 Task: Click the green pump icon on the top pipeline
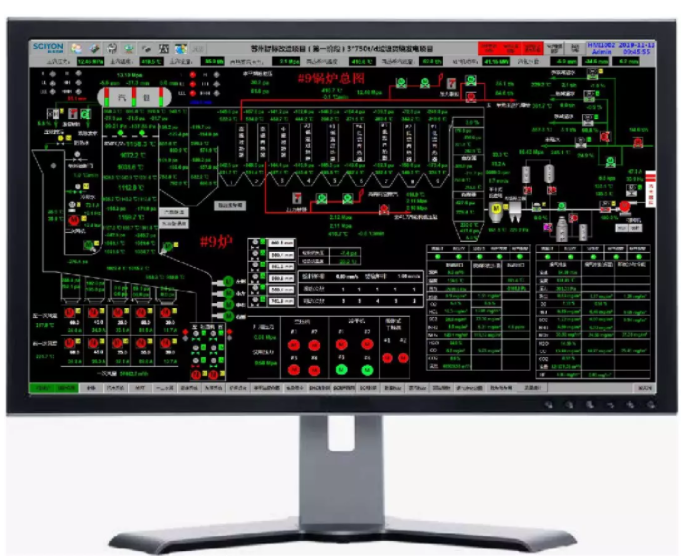(401, 81)
